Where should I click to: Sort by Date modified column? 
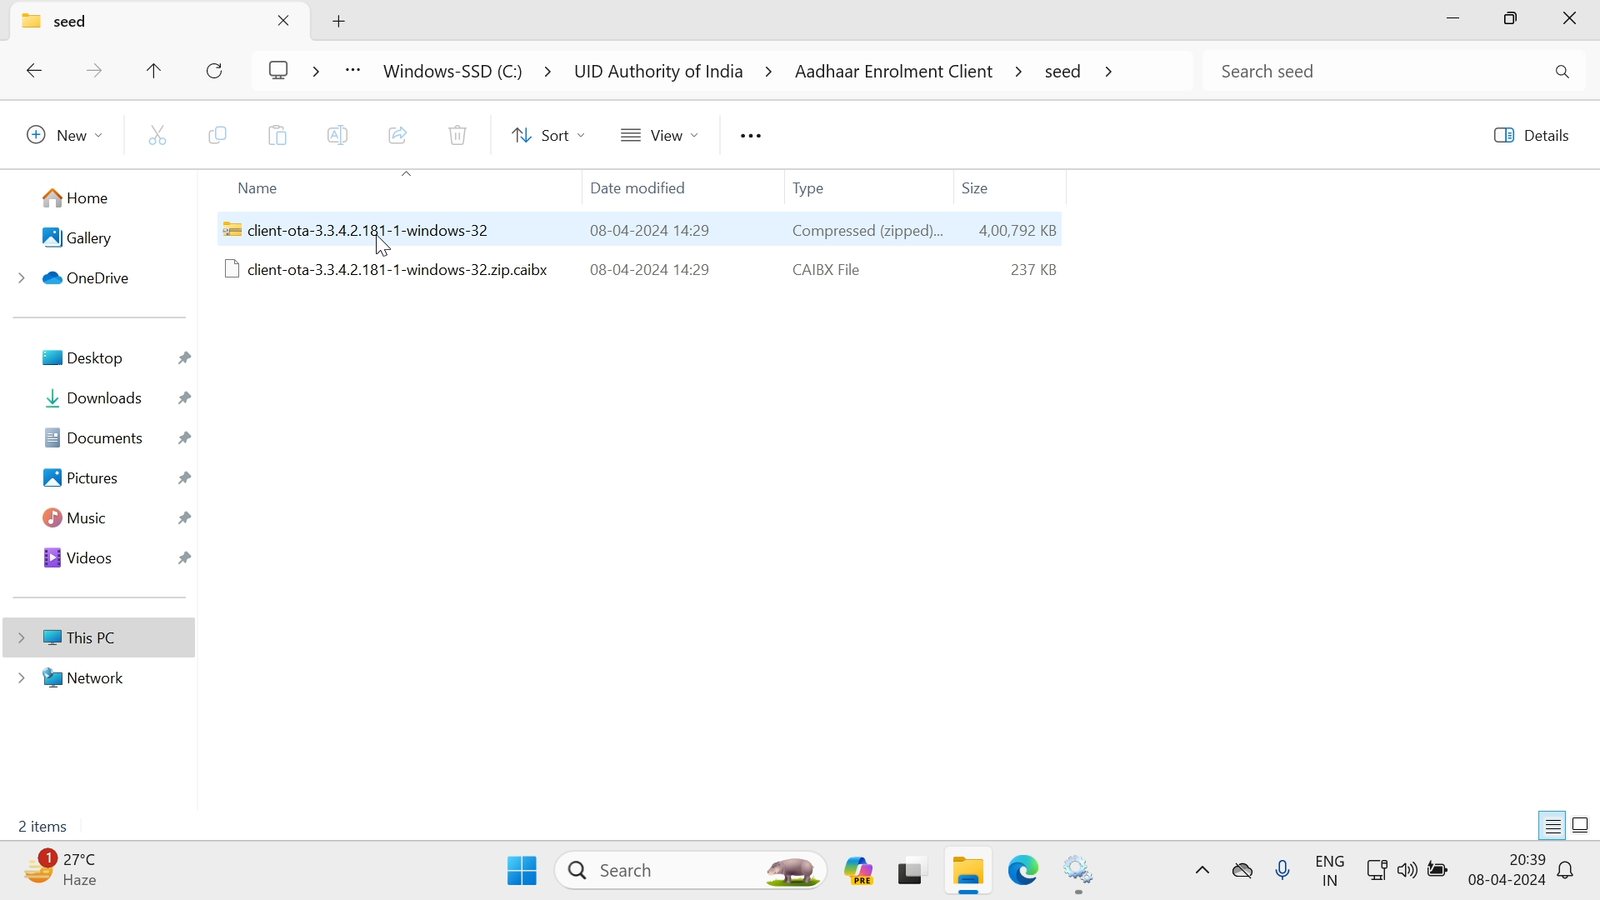point(683,188)
